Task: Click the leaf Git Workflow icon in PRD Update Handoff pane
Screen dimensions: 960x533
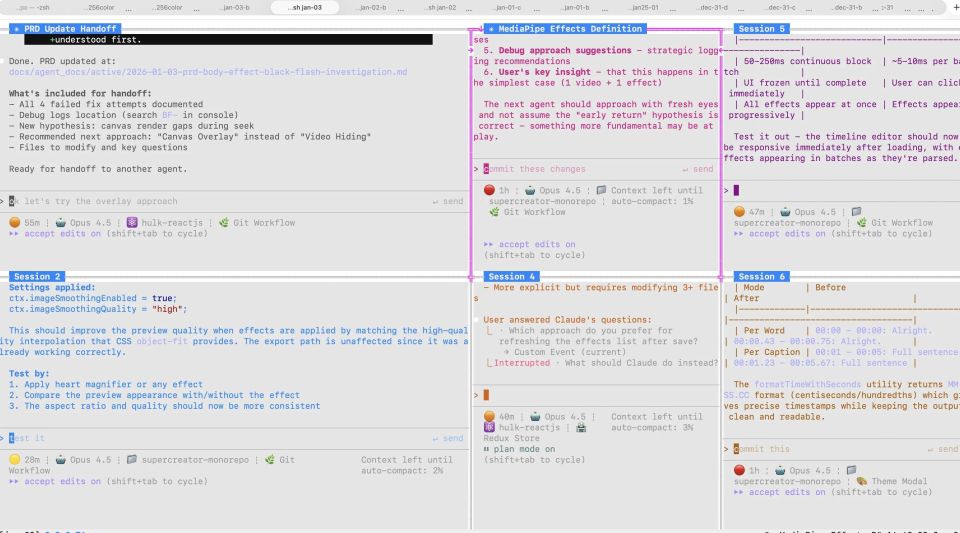Action: click(224, 223)
